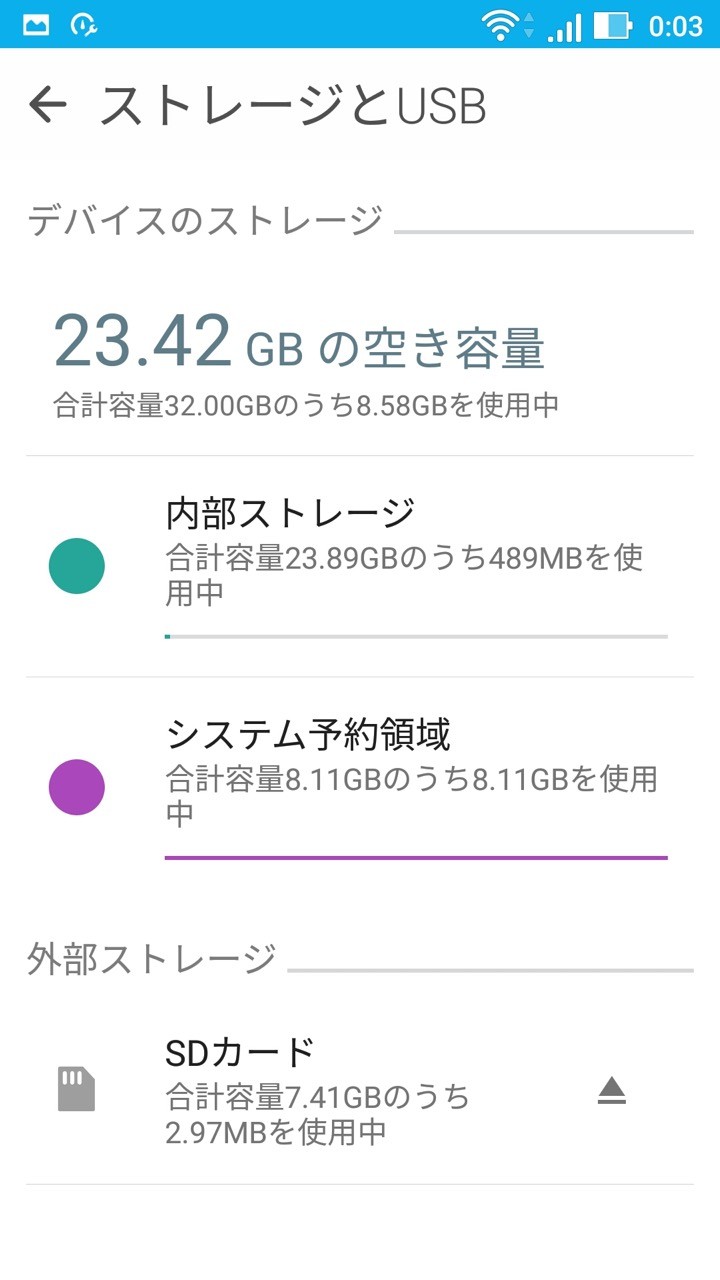Screen dimensions: 720x1280
Task: Tap the SD card icon
Action: [76, 1089]
